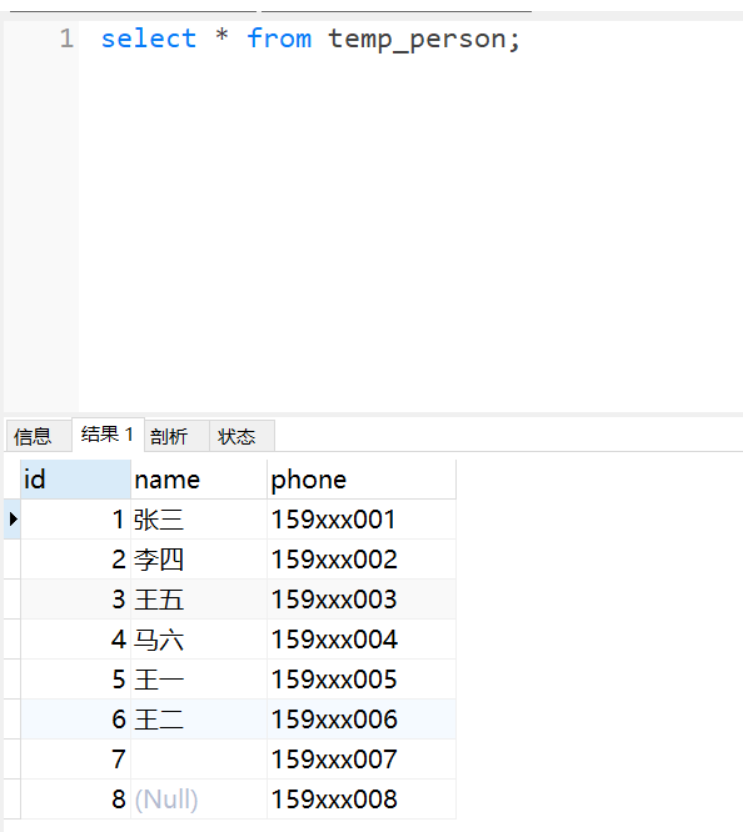Select the id cell with value 7
Viewport: 743px width, 832px height.
coord(75,759)
